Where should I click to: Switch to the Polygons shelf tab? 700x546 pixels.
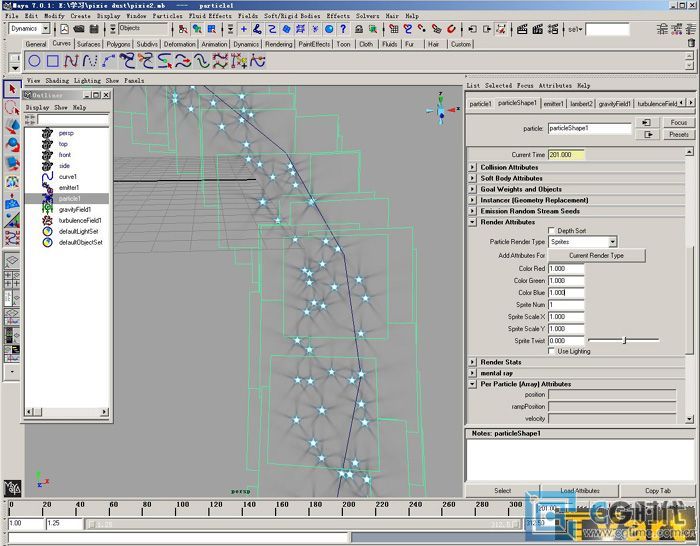point(118,44)
